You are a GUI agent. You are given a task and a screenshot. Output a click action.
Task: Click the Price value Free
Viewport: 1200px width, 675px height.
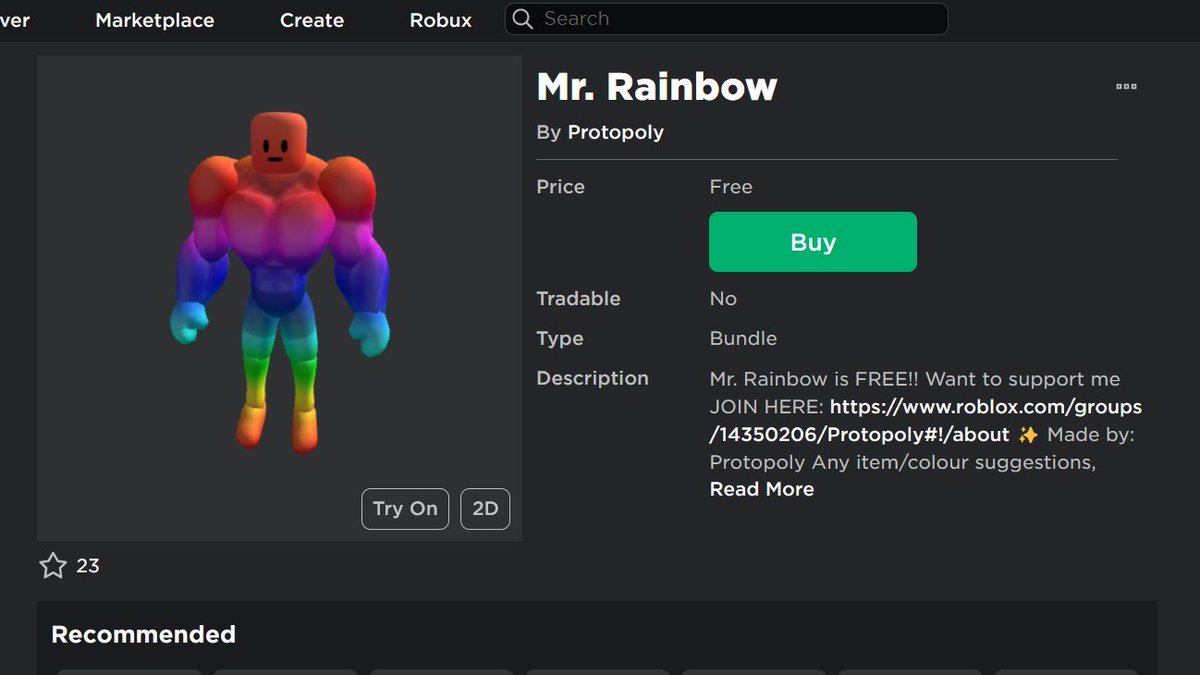tap(731, 187)
